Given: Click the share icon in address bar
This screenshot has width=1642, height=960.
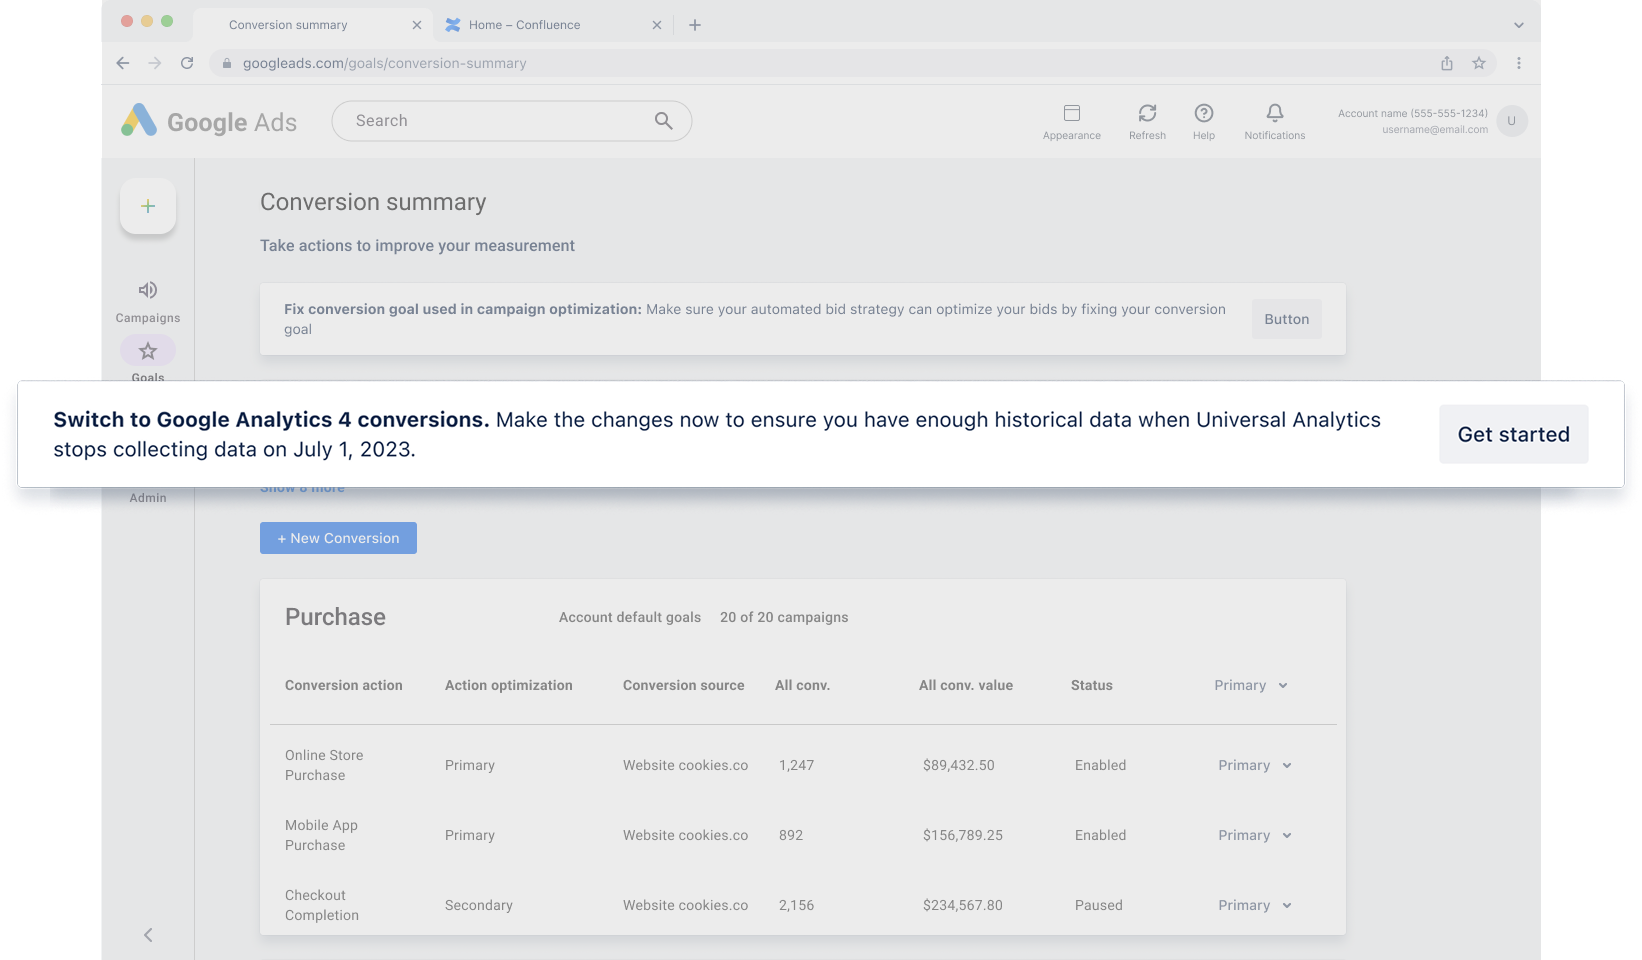Looking at the screenshot, I should [1447, 63].
